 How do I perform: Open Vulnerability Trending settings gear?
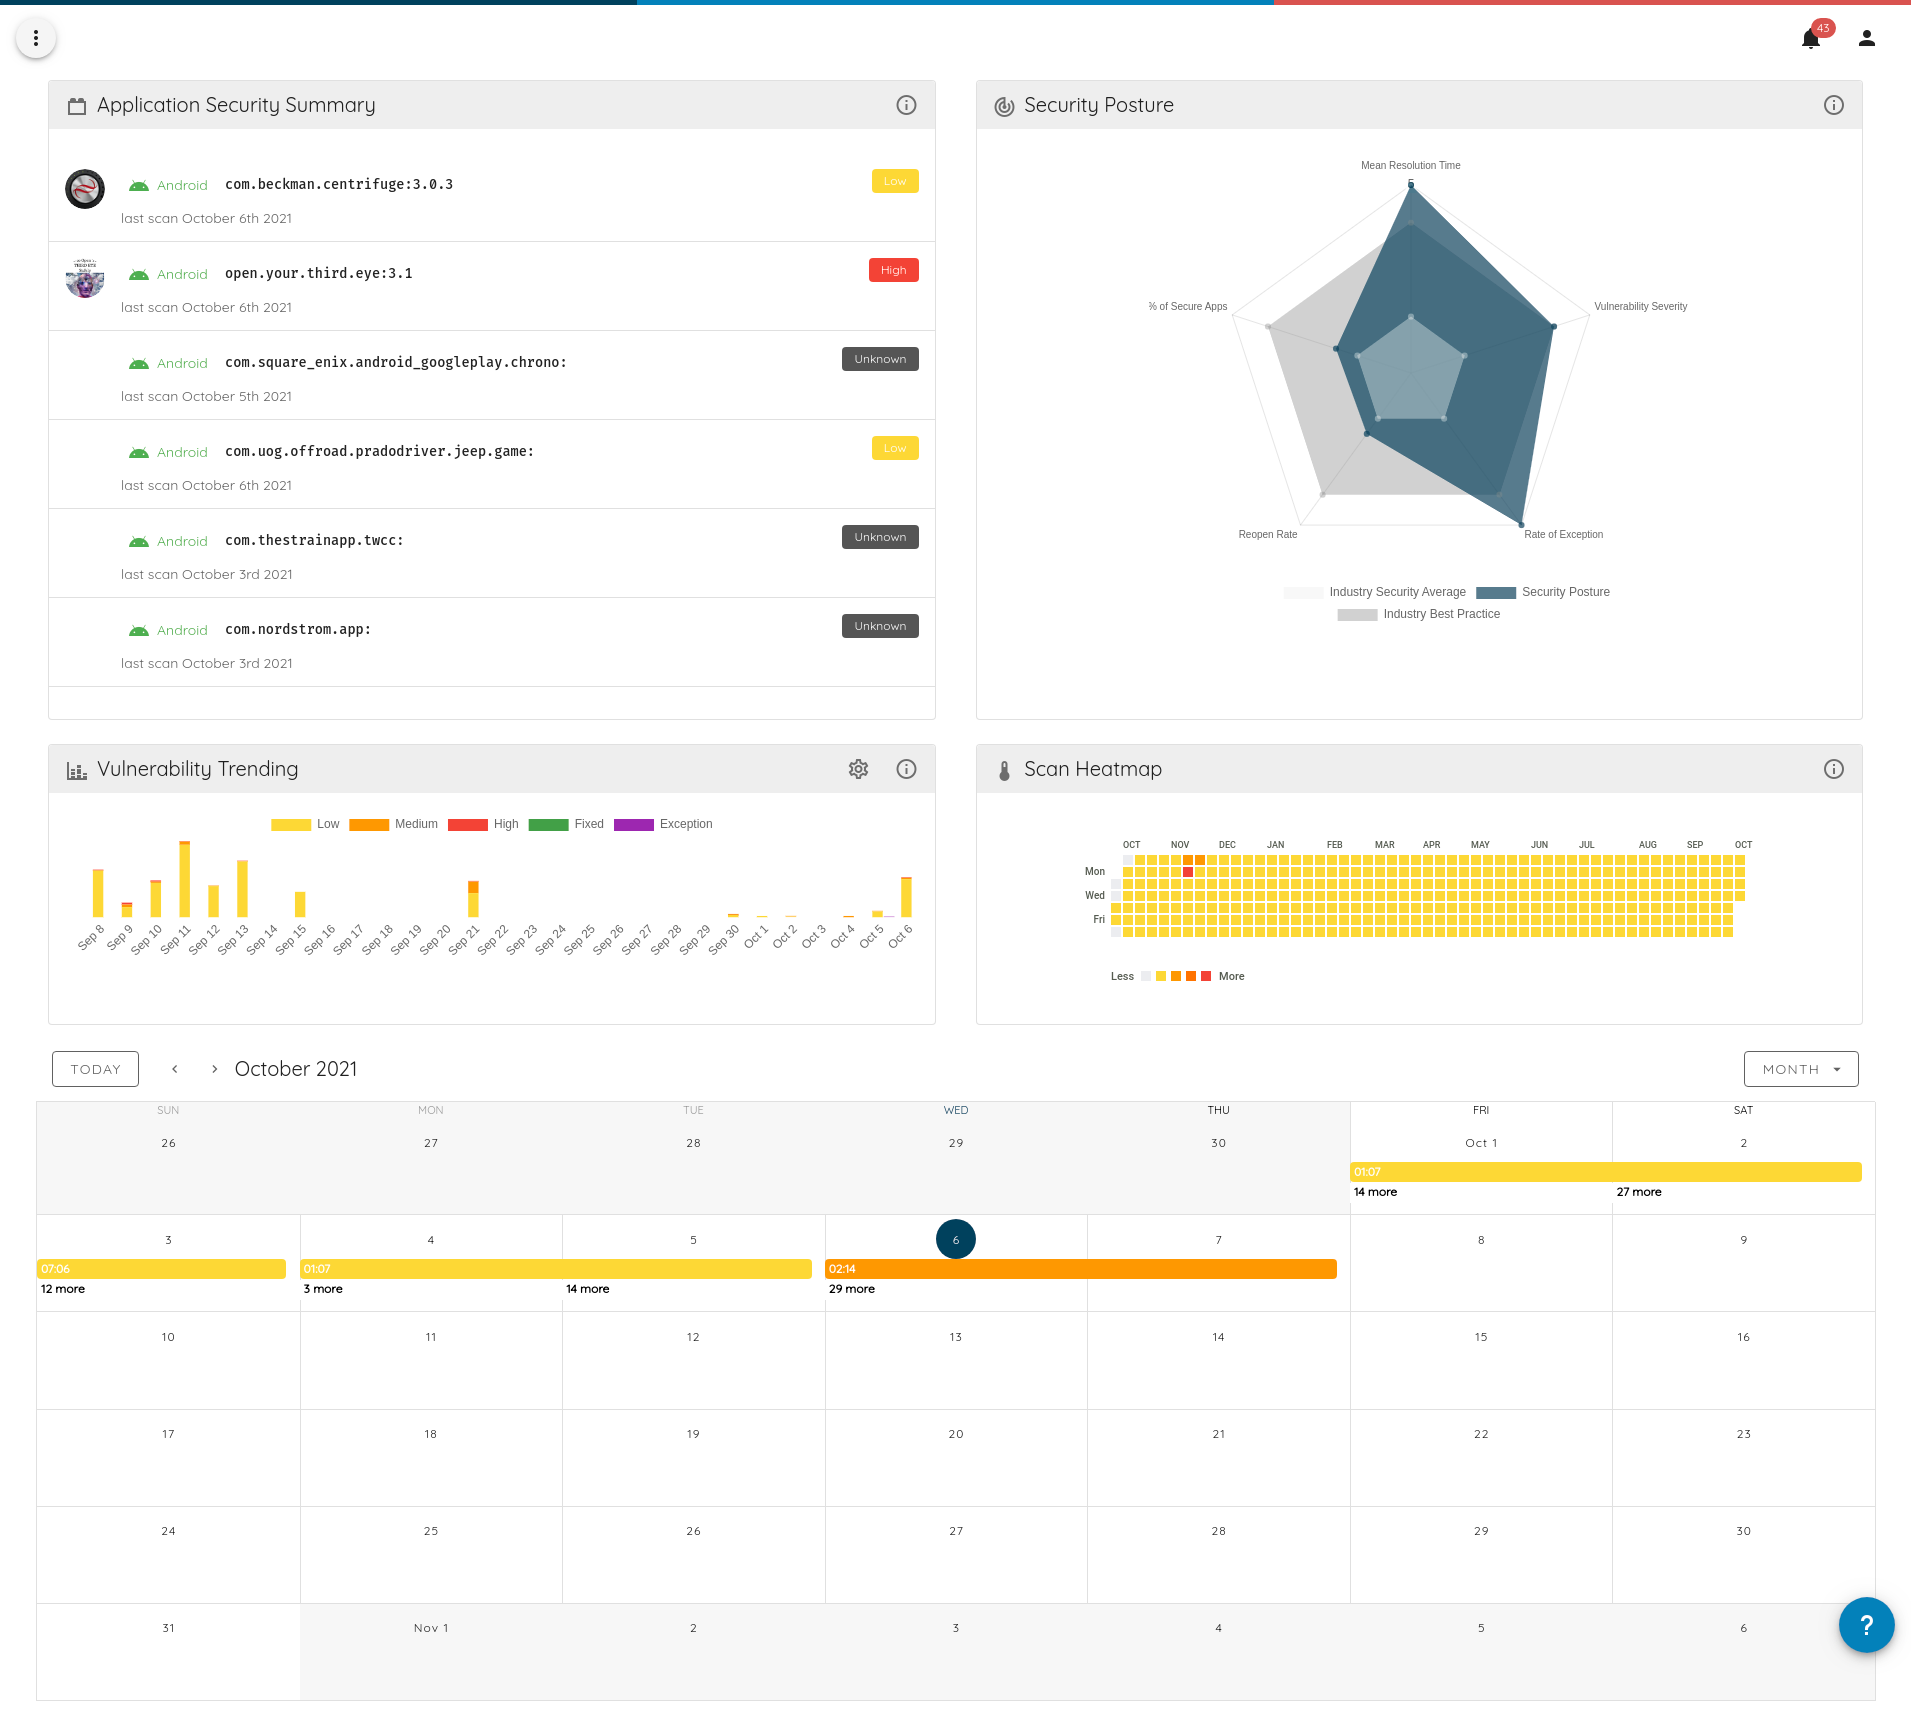[x=858, y=769]
